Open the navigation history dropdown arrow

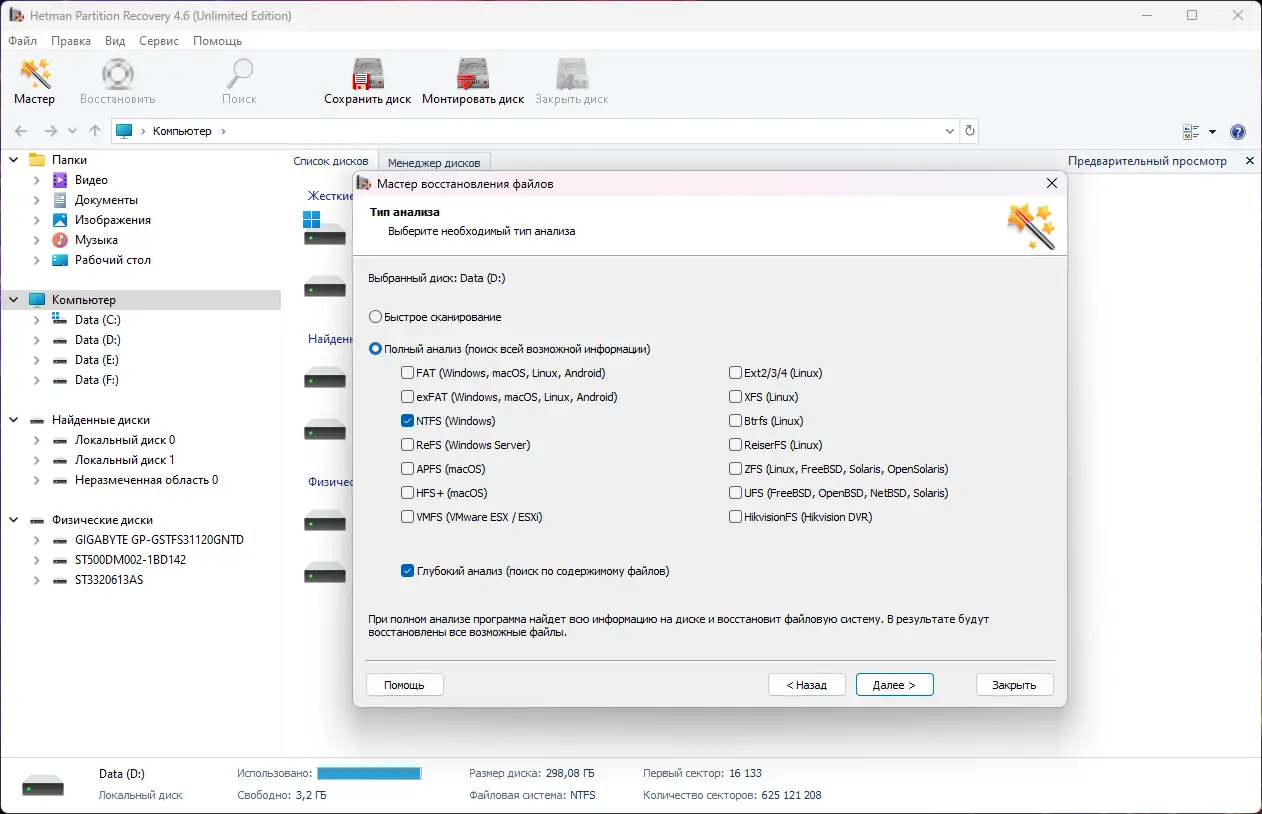[72, 131]
